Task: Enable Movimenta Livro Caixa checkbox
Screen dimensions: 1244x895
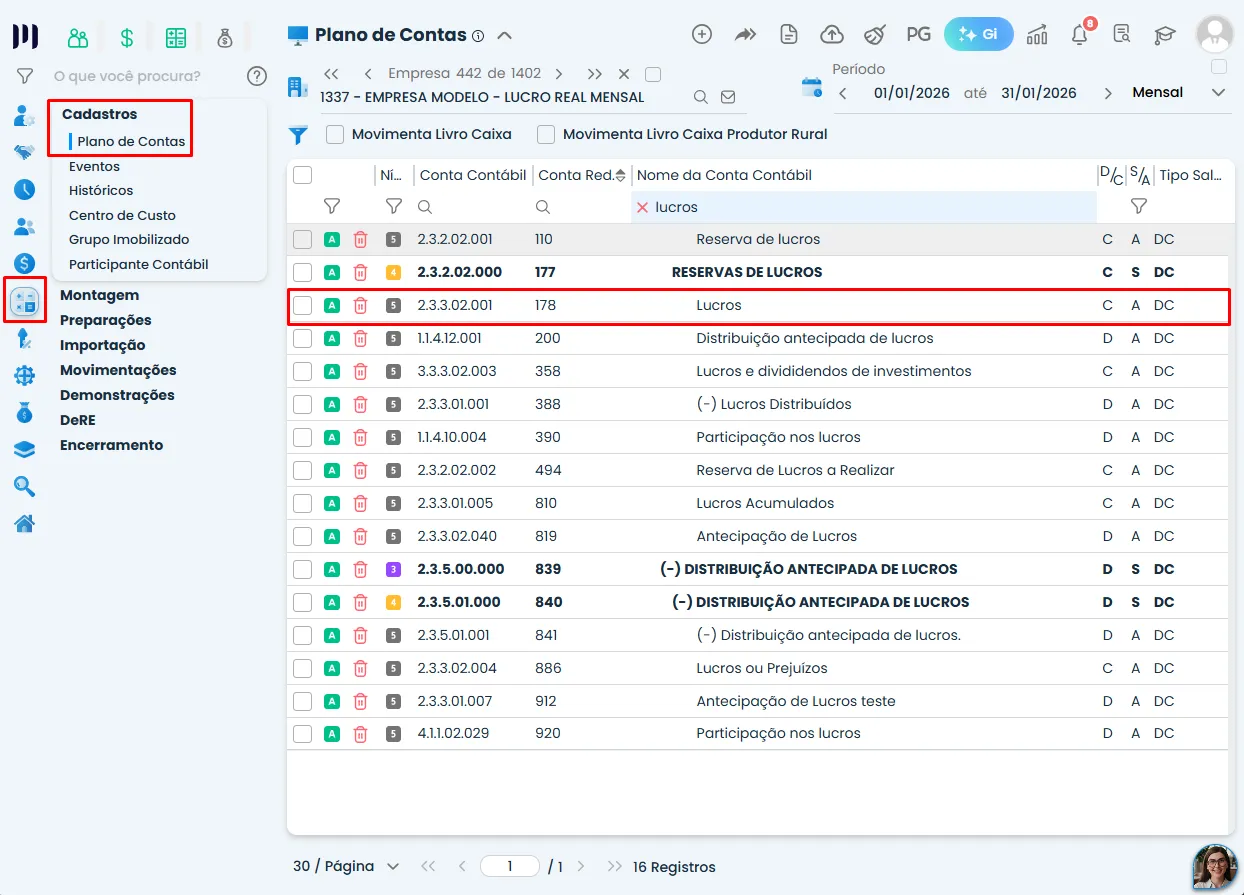Action: click(335, 134)
